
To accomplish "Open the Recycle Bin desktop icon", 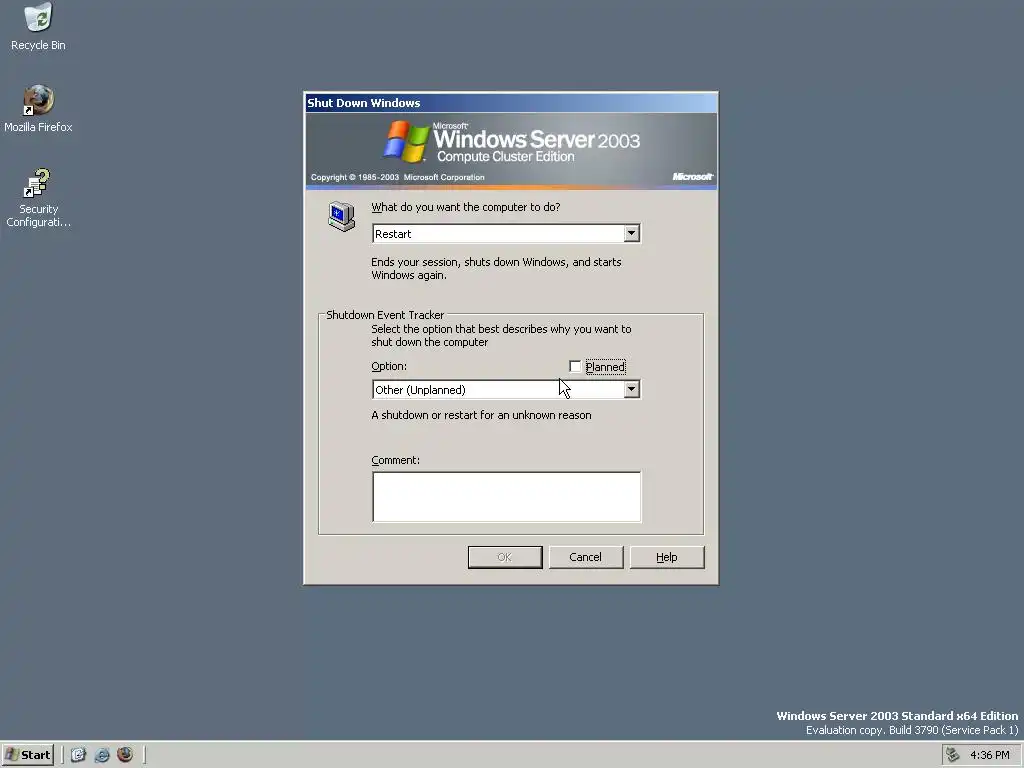I will 39,27.
